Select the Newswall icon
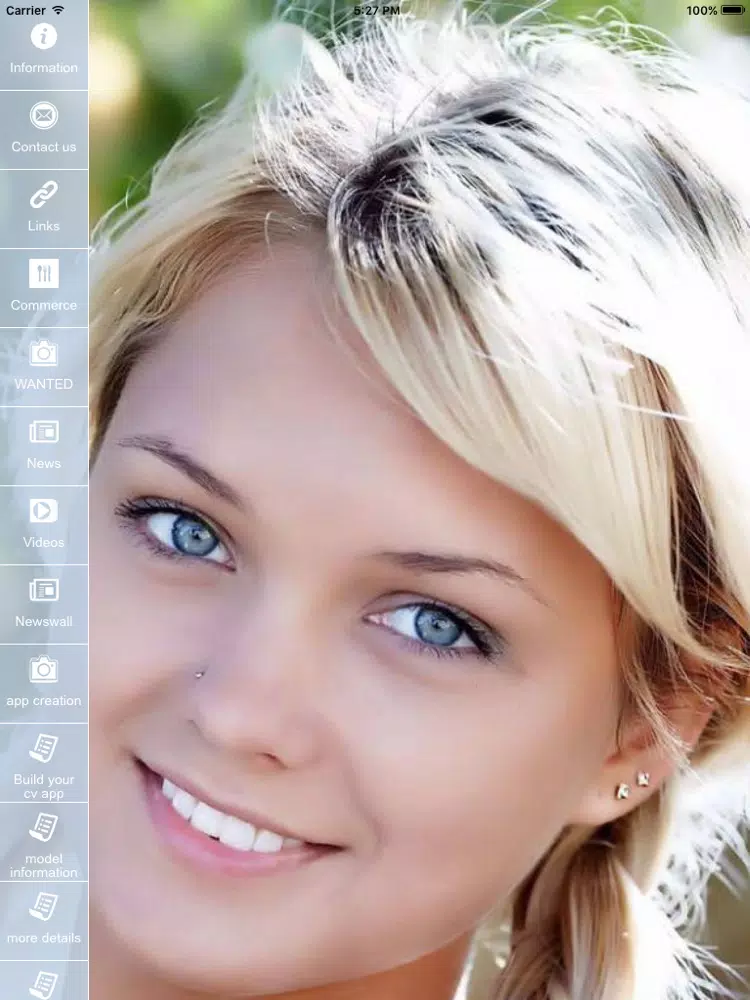The height and width of the screenshot is (1000, 750). tap(43, 590)
